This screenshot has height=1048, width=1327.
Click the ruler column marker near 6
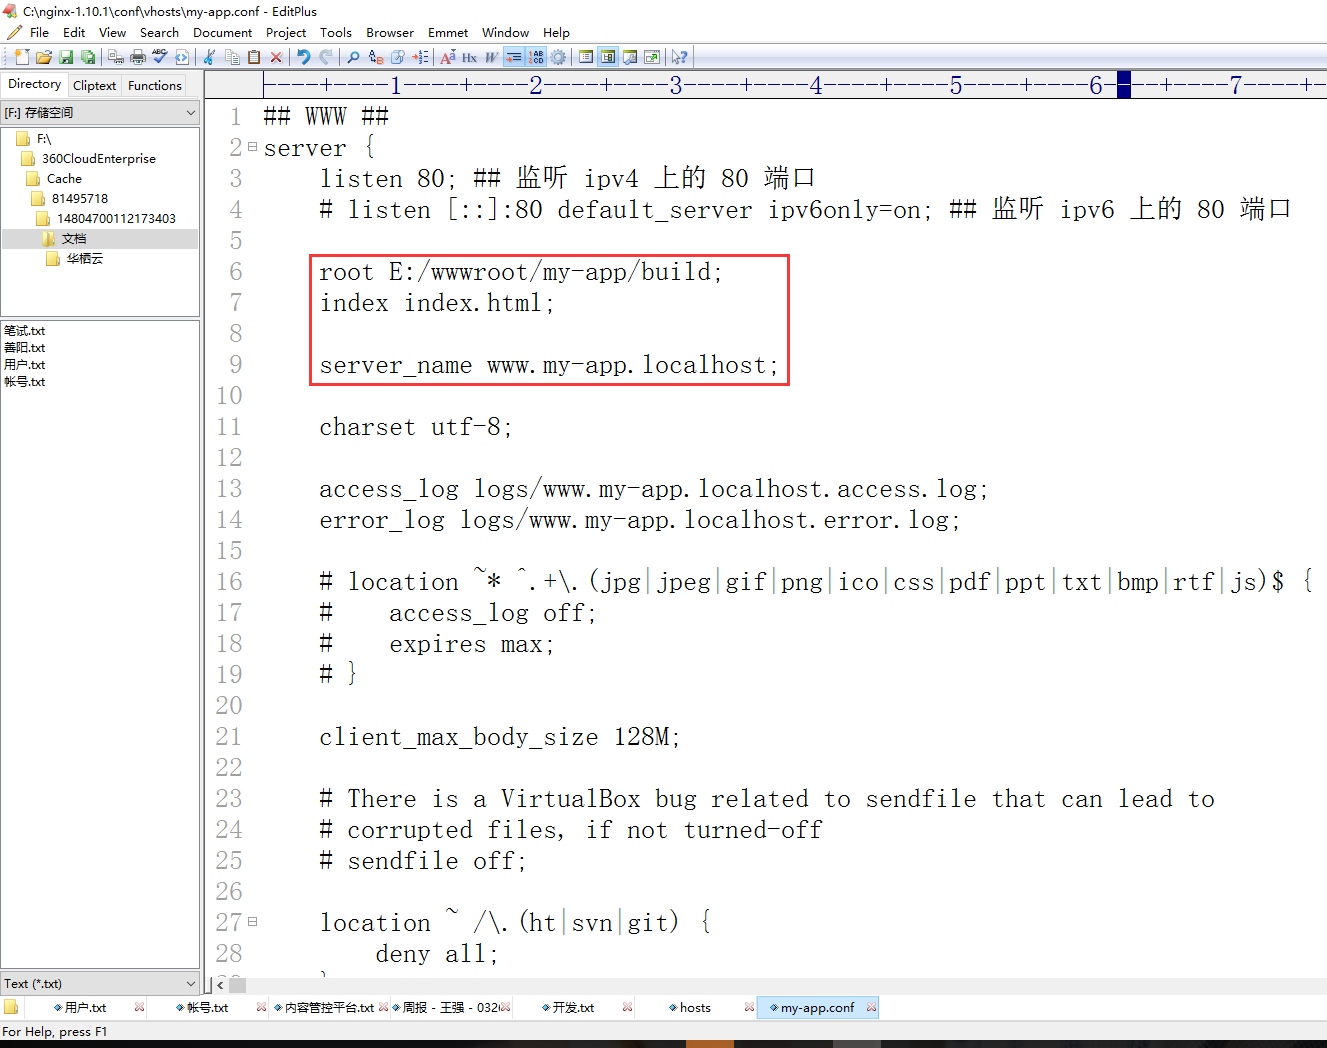click(x=1124, y=85)
